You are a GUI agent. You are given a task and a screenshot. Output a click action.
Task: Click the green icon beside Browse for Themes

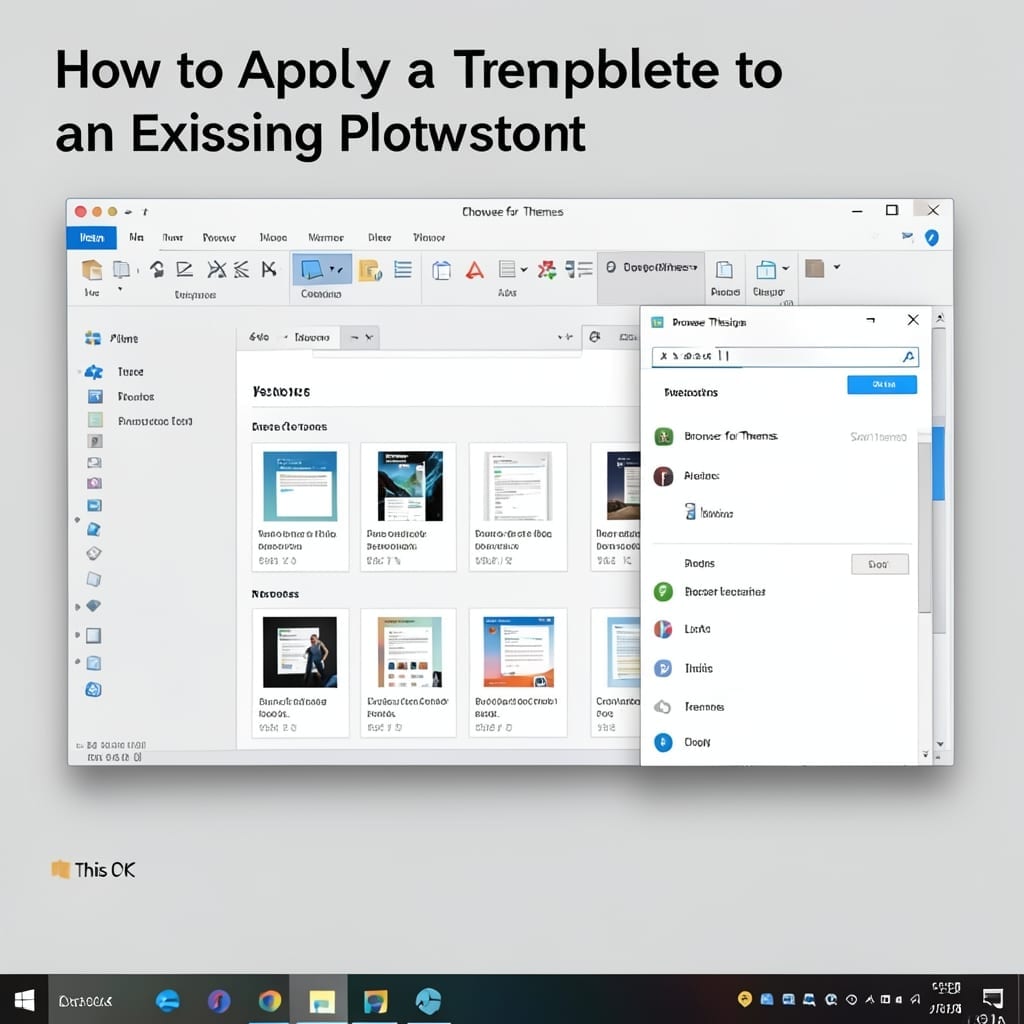pyautogui.click(x=664, y=436)
